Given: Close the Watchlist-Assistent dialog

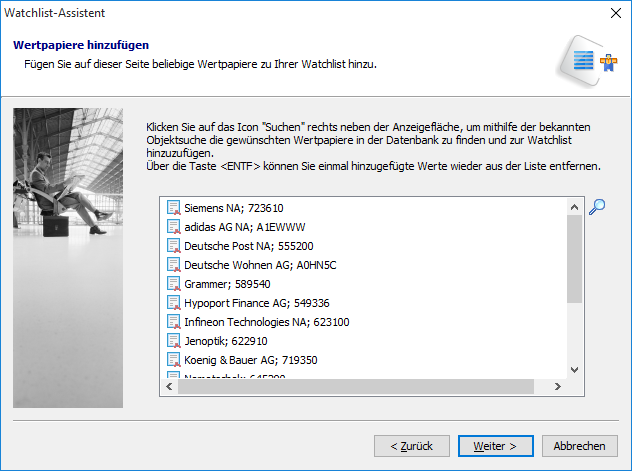Looking at the screenshot, I should (612, 13).
